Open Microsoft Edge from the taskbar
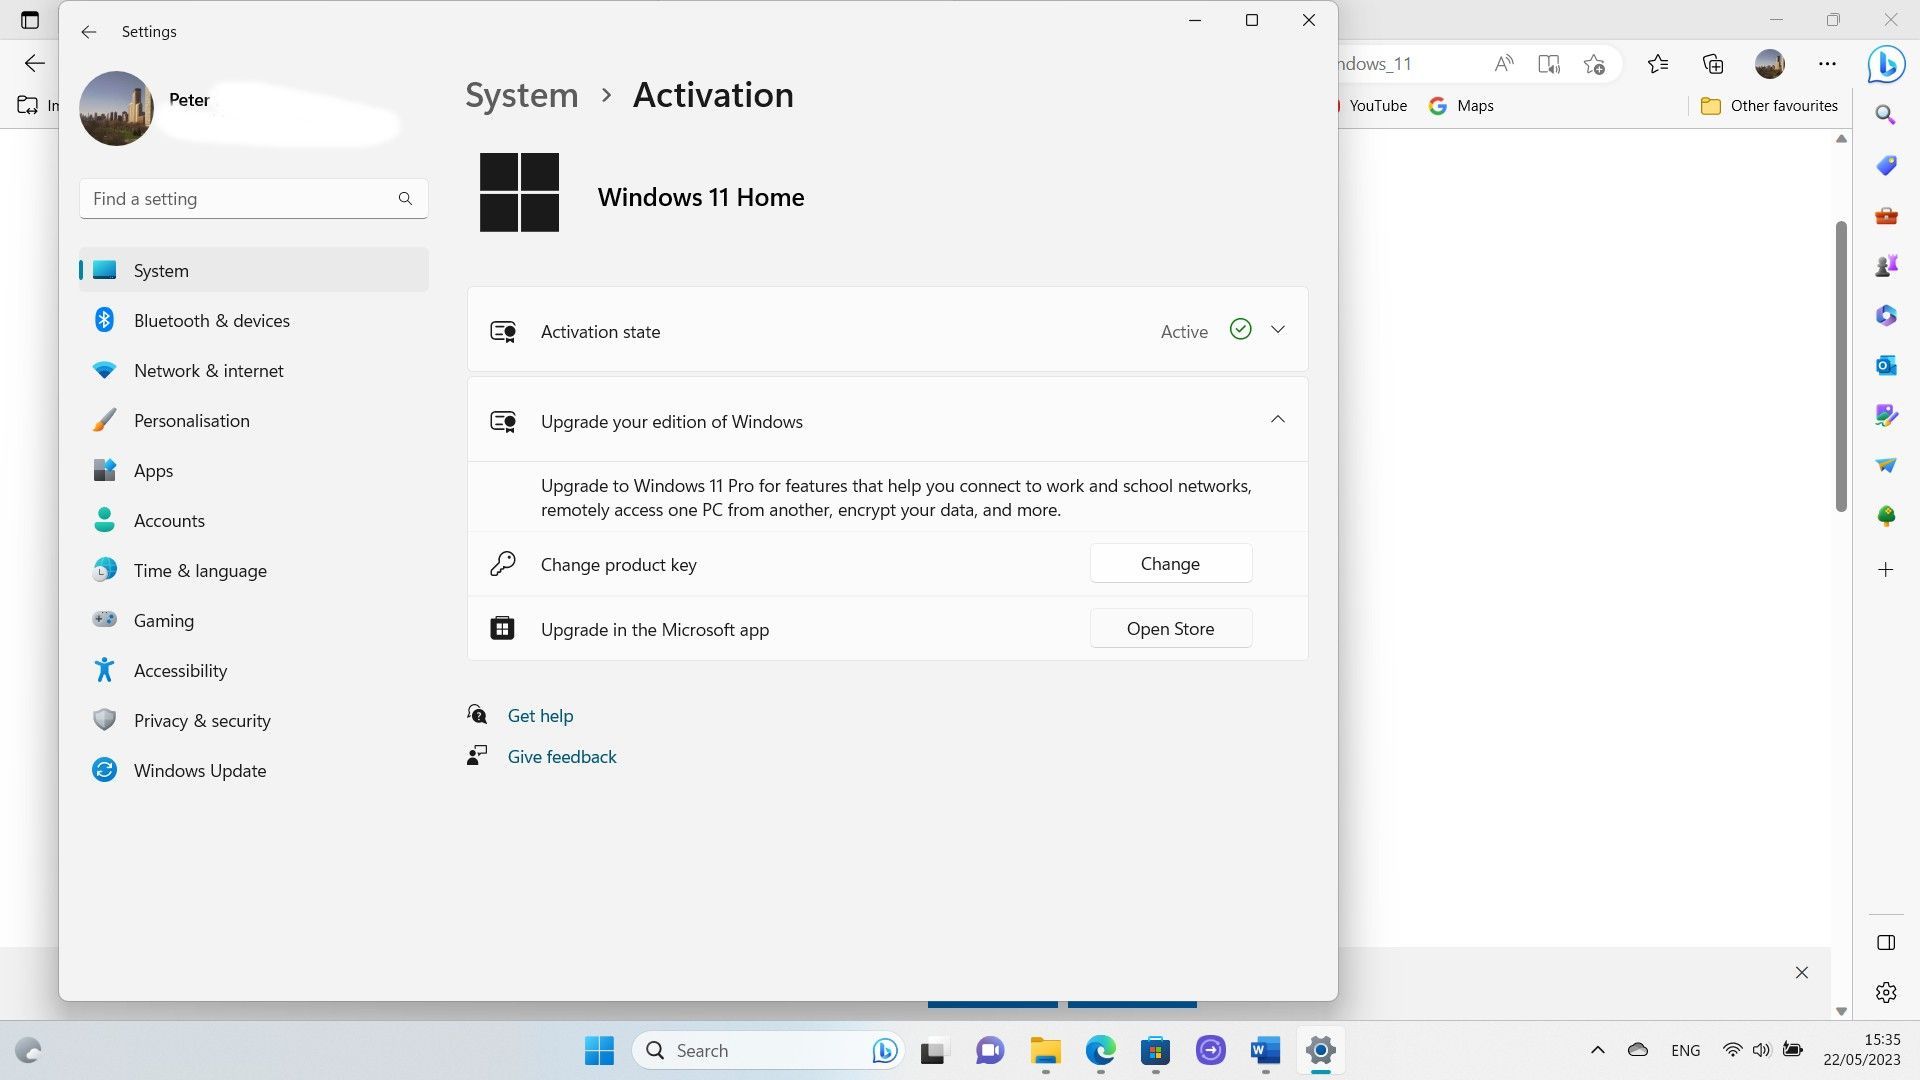 coord(1100,1051)
